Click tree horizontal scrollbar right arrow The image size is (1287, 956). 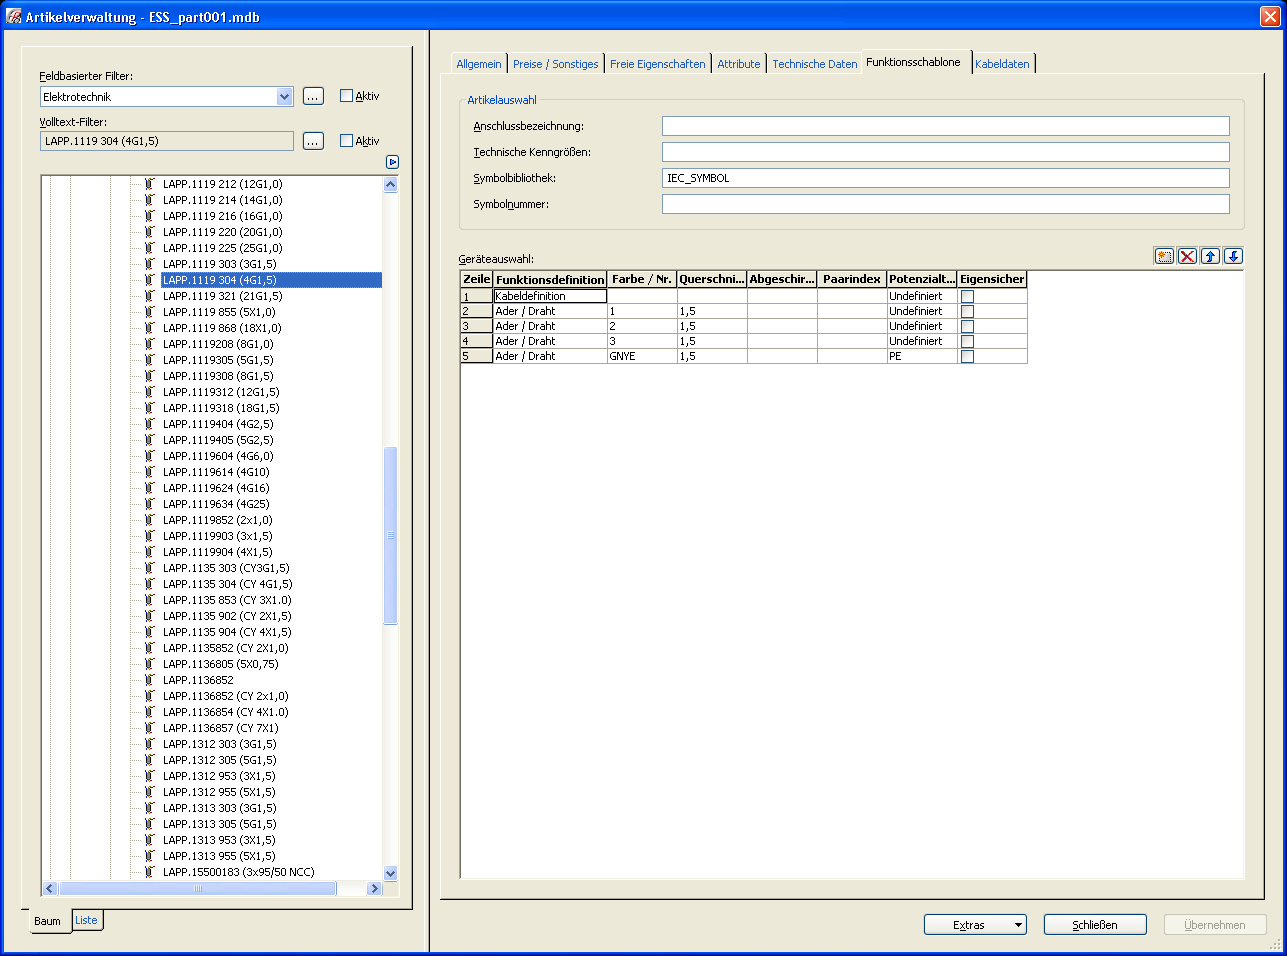(x=374, y=888)
